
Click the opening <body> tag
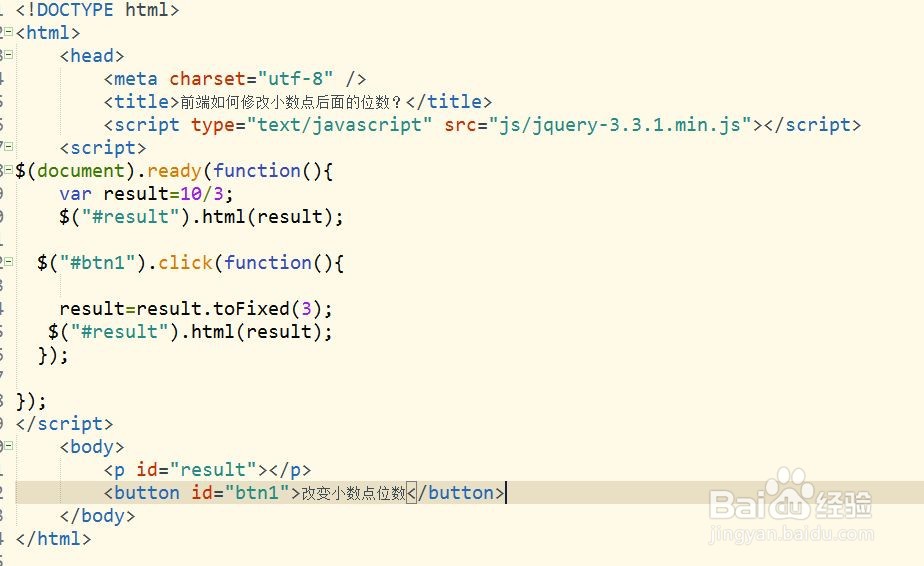click(92, 447)
